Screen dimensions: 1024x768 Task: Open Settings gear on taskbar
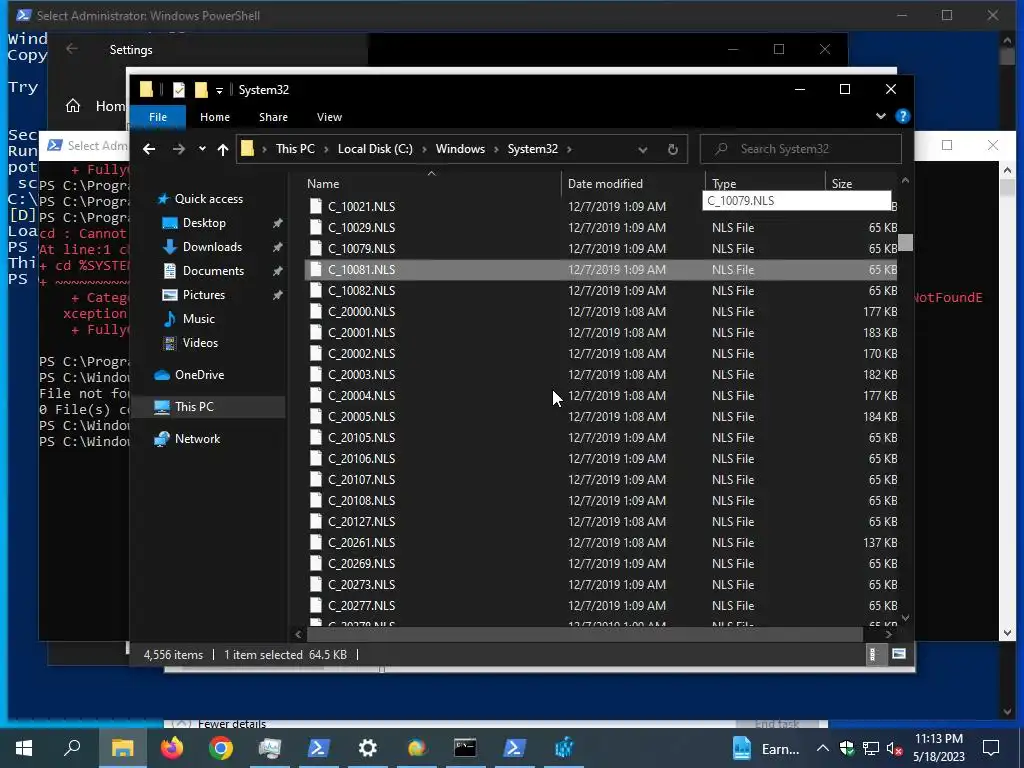368,748
